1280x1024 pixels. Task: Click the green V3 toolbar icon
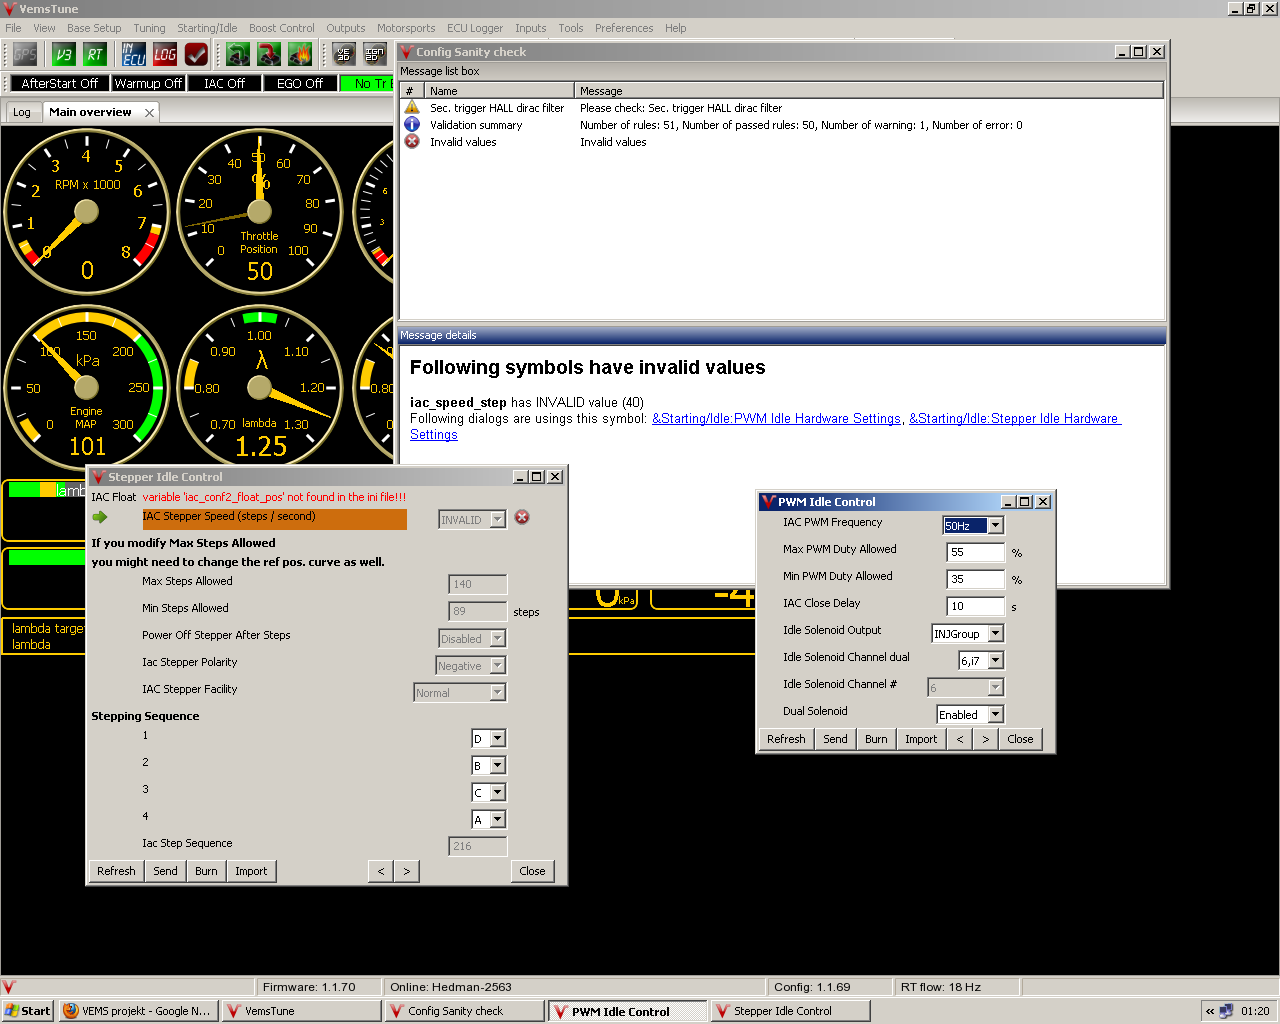tap(64, 54)
